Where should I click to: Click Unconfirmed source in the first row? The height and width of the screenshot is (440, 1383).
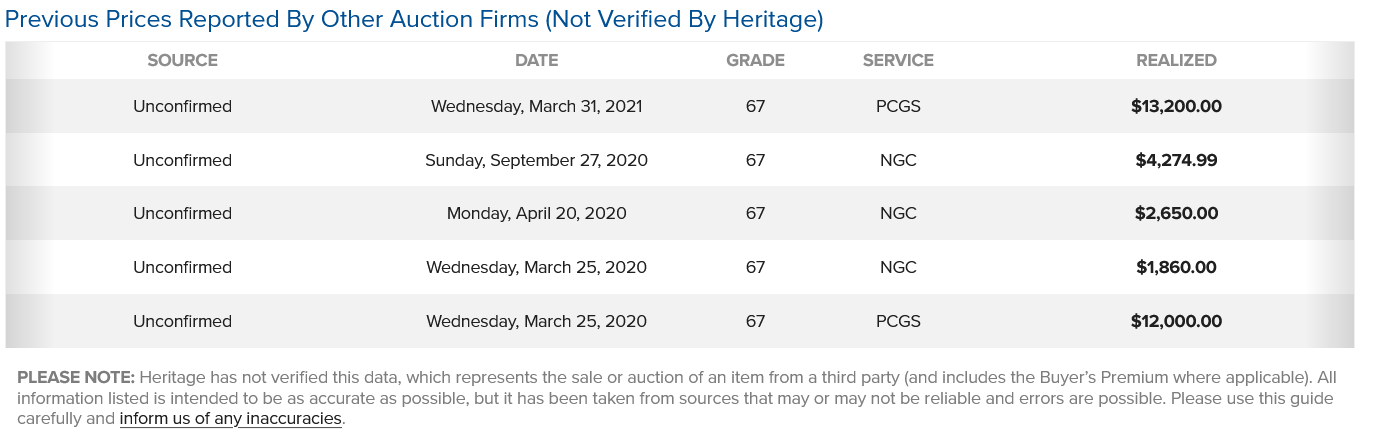pos(182,106)
